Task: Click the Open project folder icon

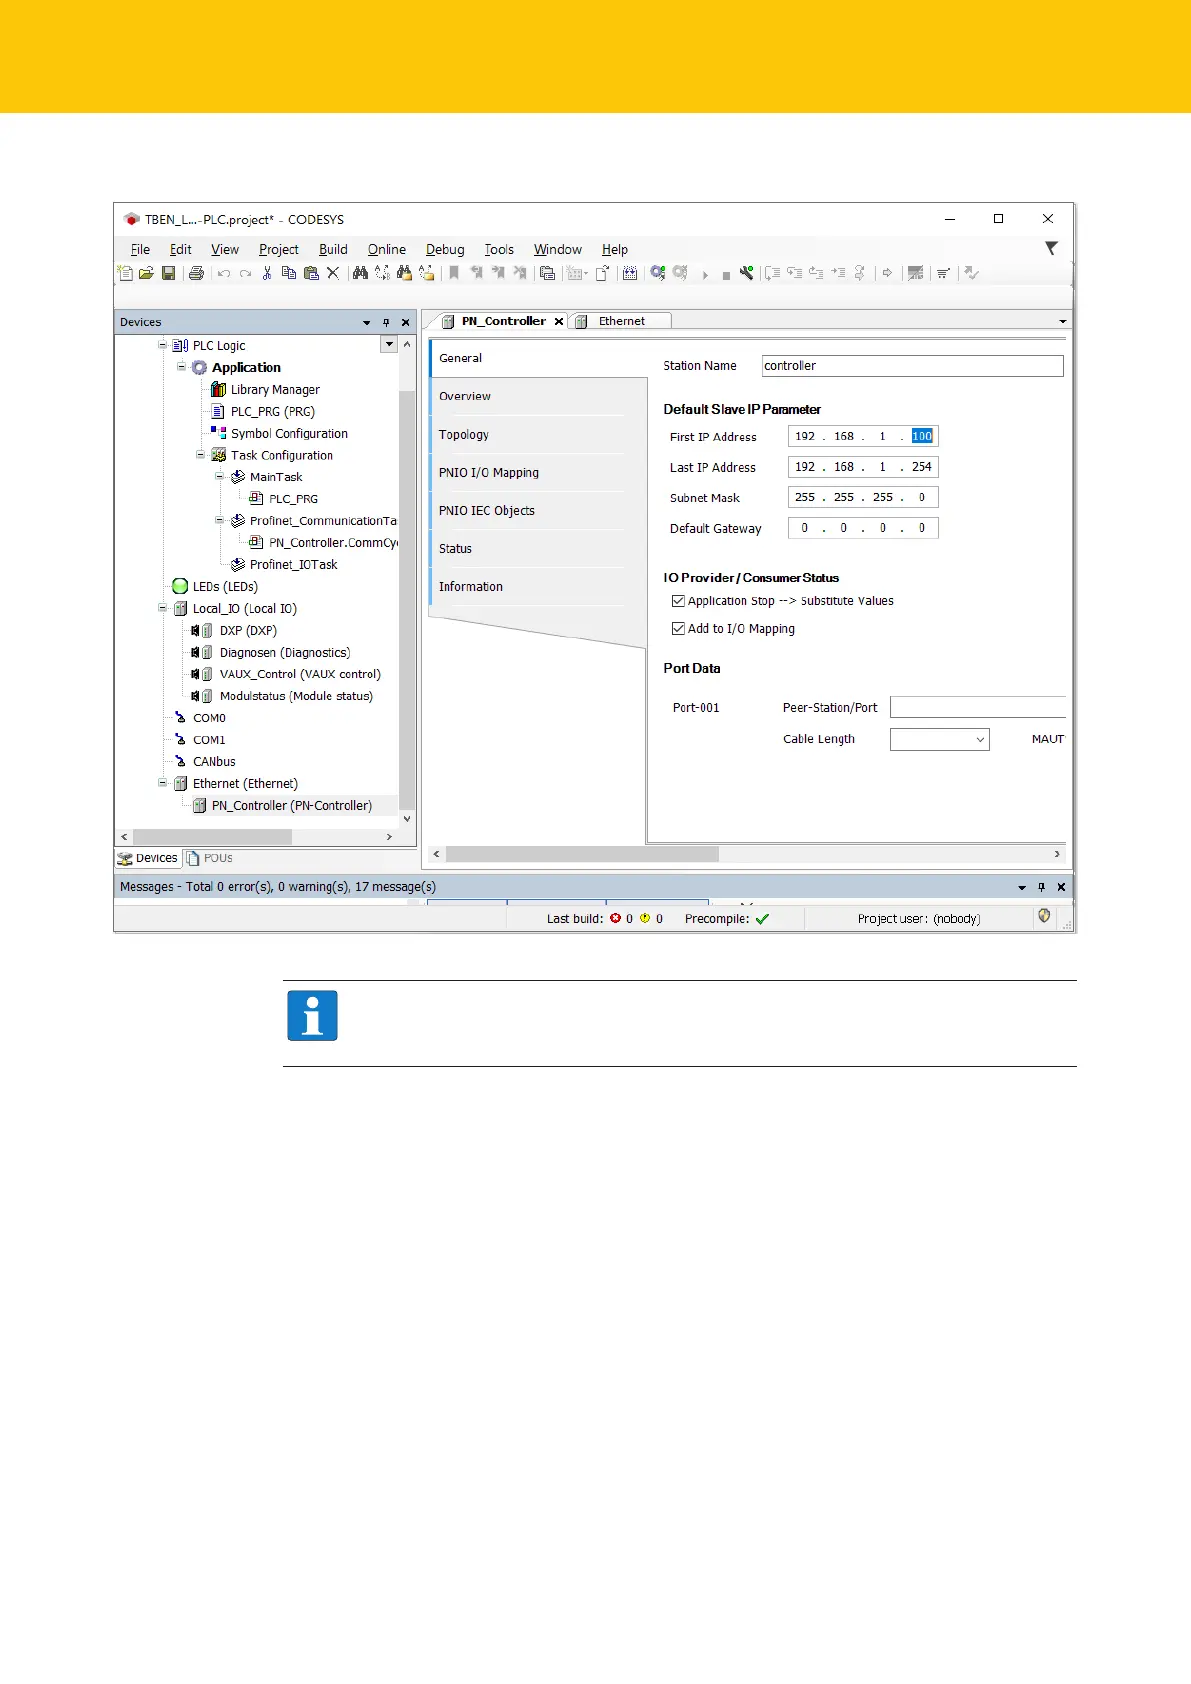Action: (x=146, y=273)
